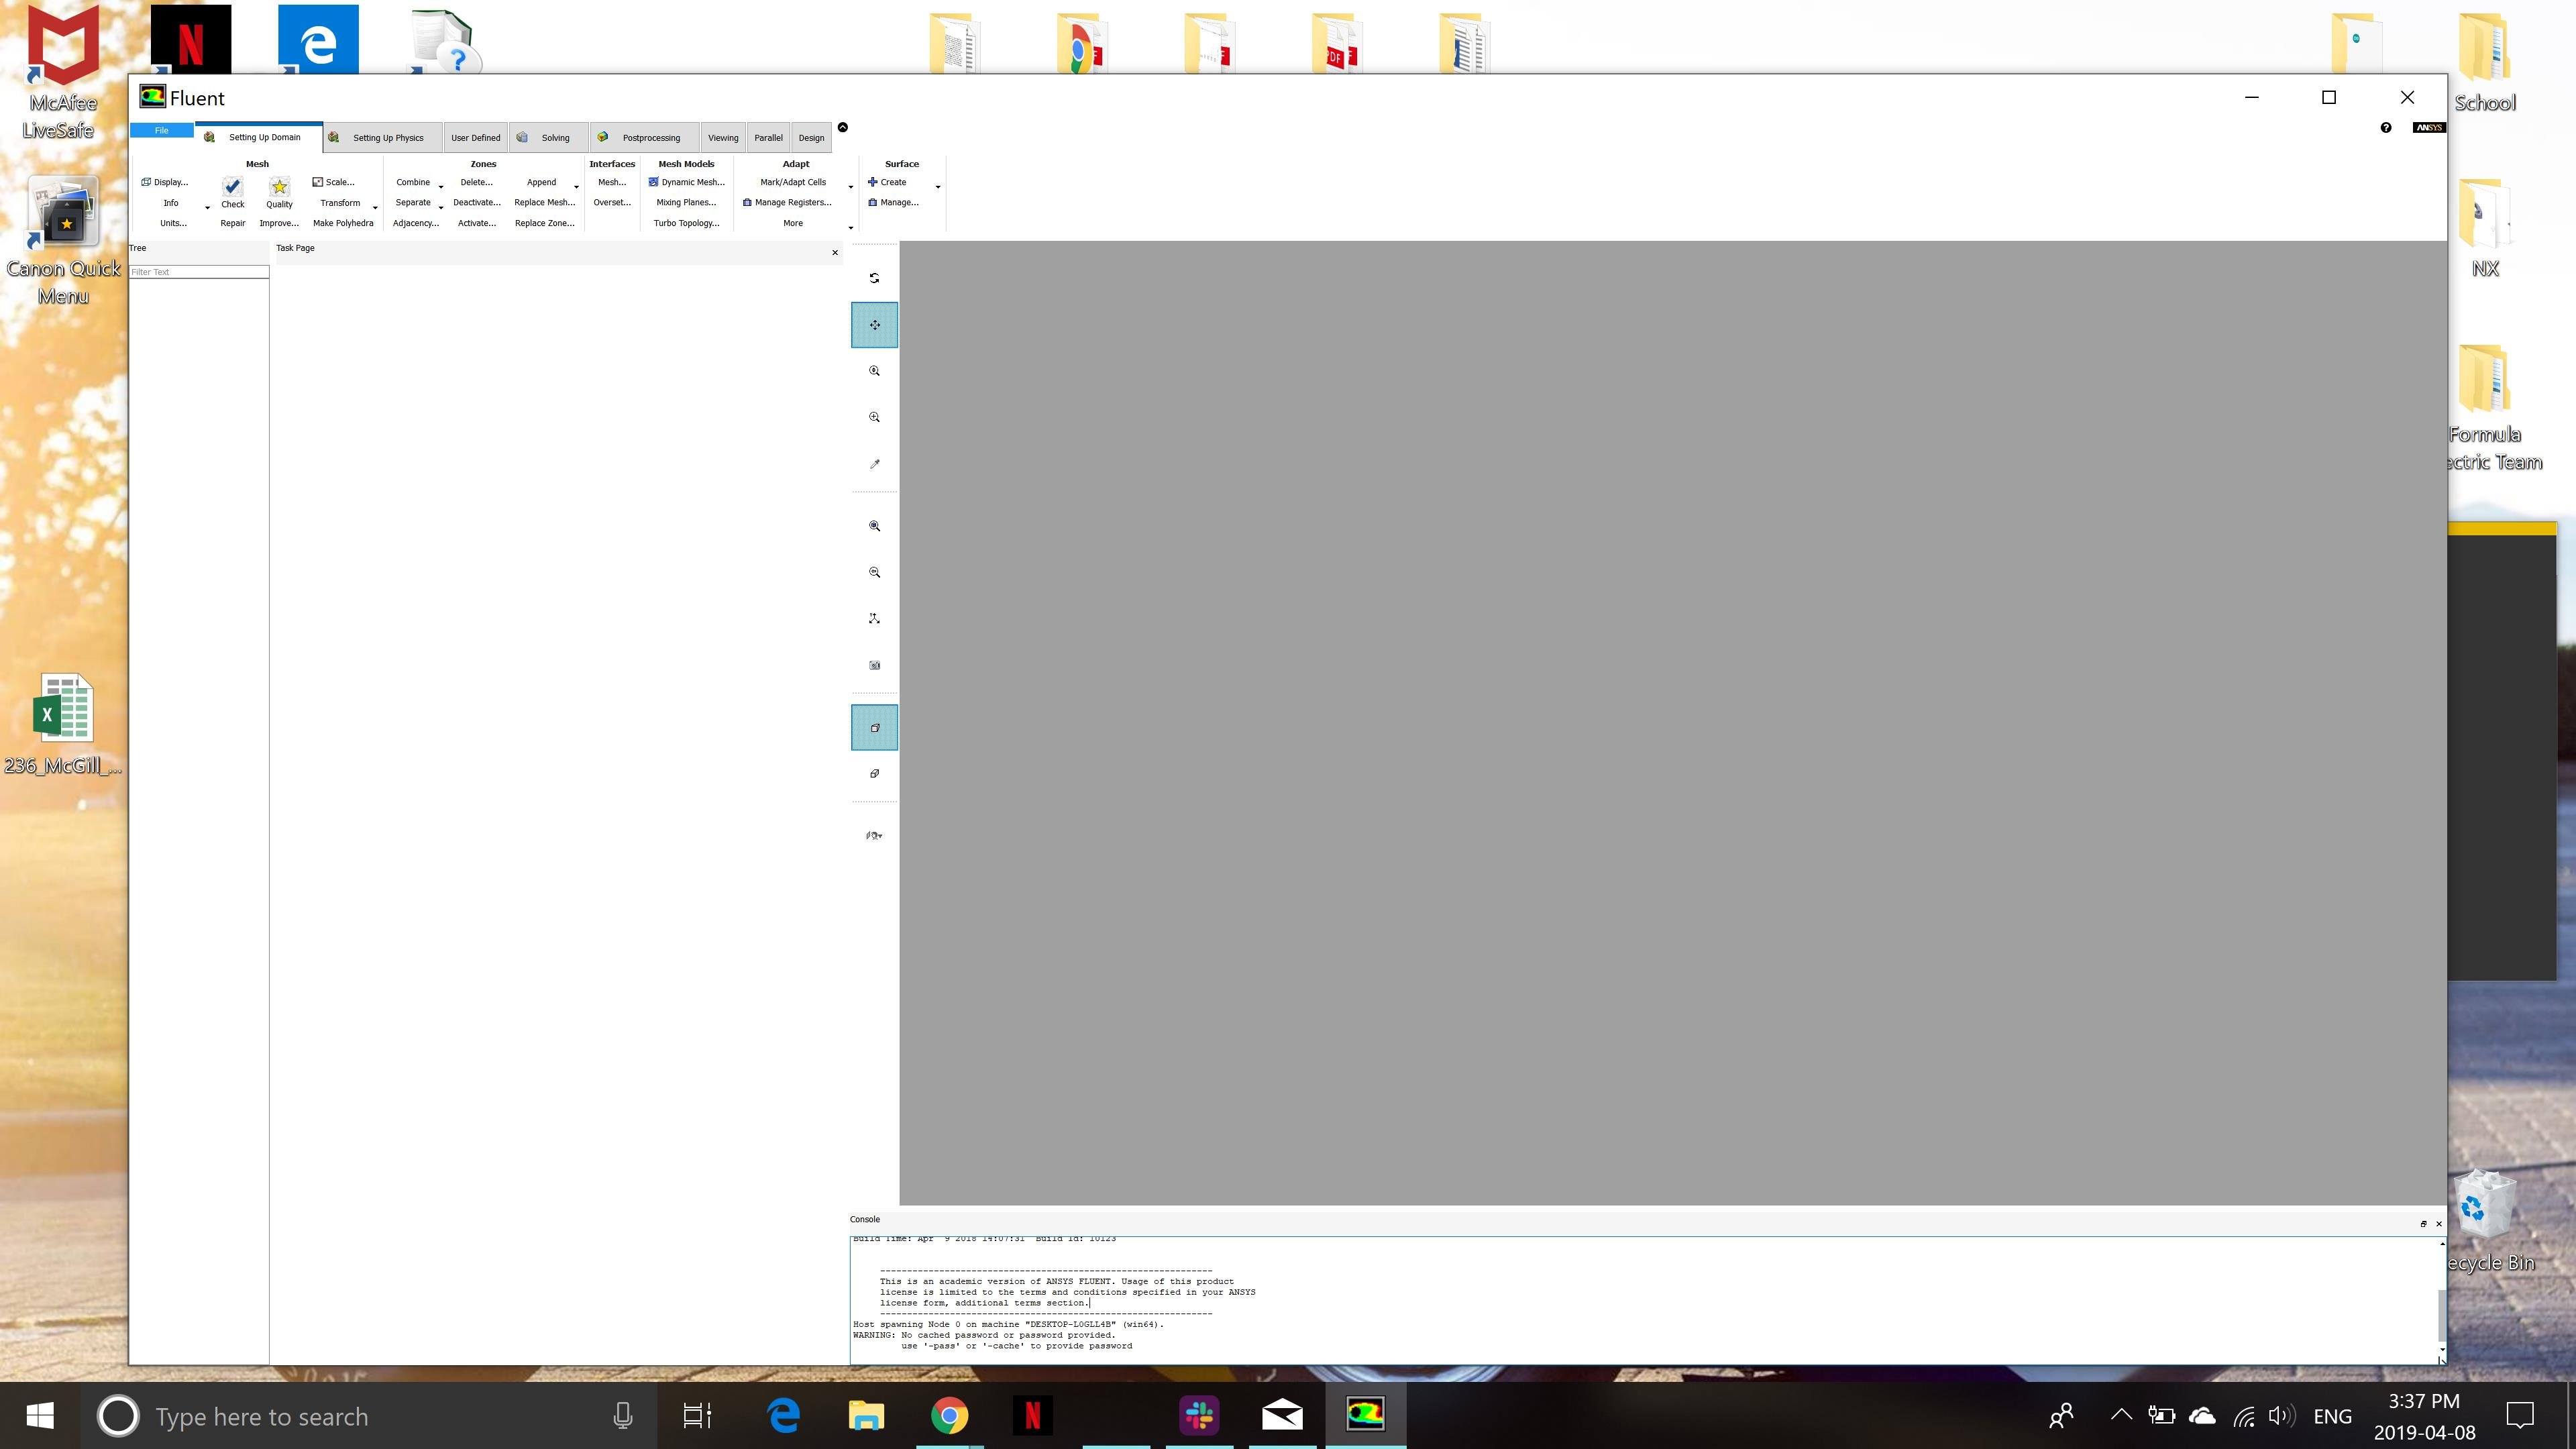The width and height of the screenshot is (2576, 1449).
Task: Activate the probe eyedropper tool
Action: [x=874, y=464]
